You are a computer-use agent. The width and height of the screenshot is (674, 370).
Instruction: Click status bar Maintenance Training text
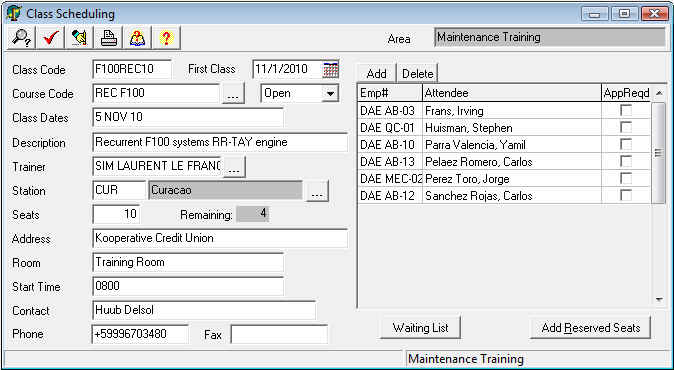point(466,359)
